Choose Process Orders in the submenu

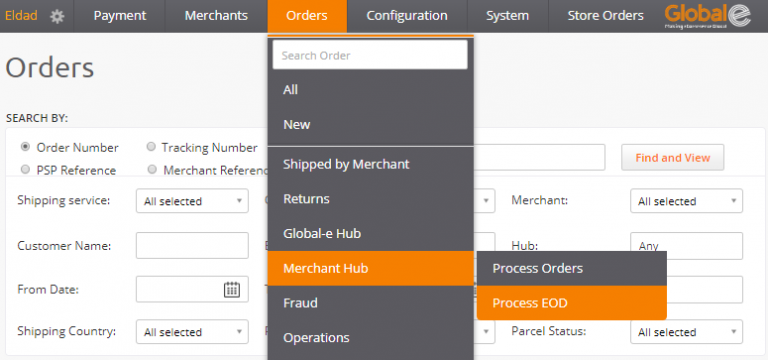point(572,268)
